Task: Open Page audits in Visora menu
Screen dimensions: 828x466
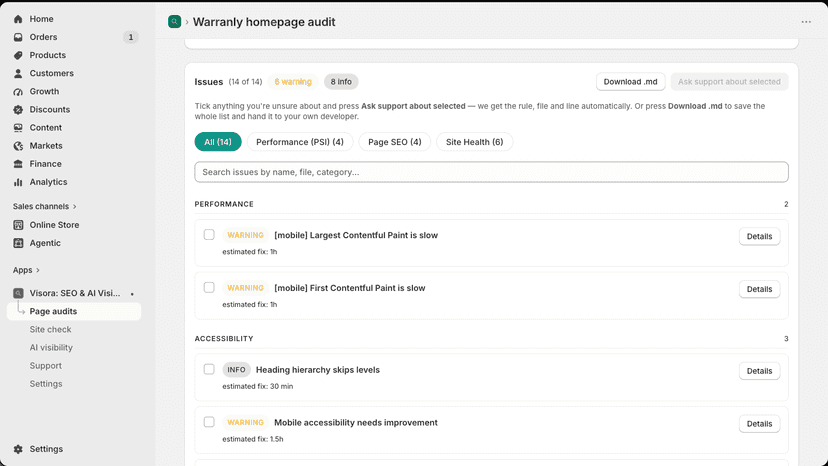Action: [74, 311]
